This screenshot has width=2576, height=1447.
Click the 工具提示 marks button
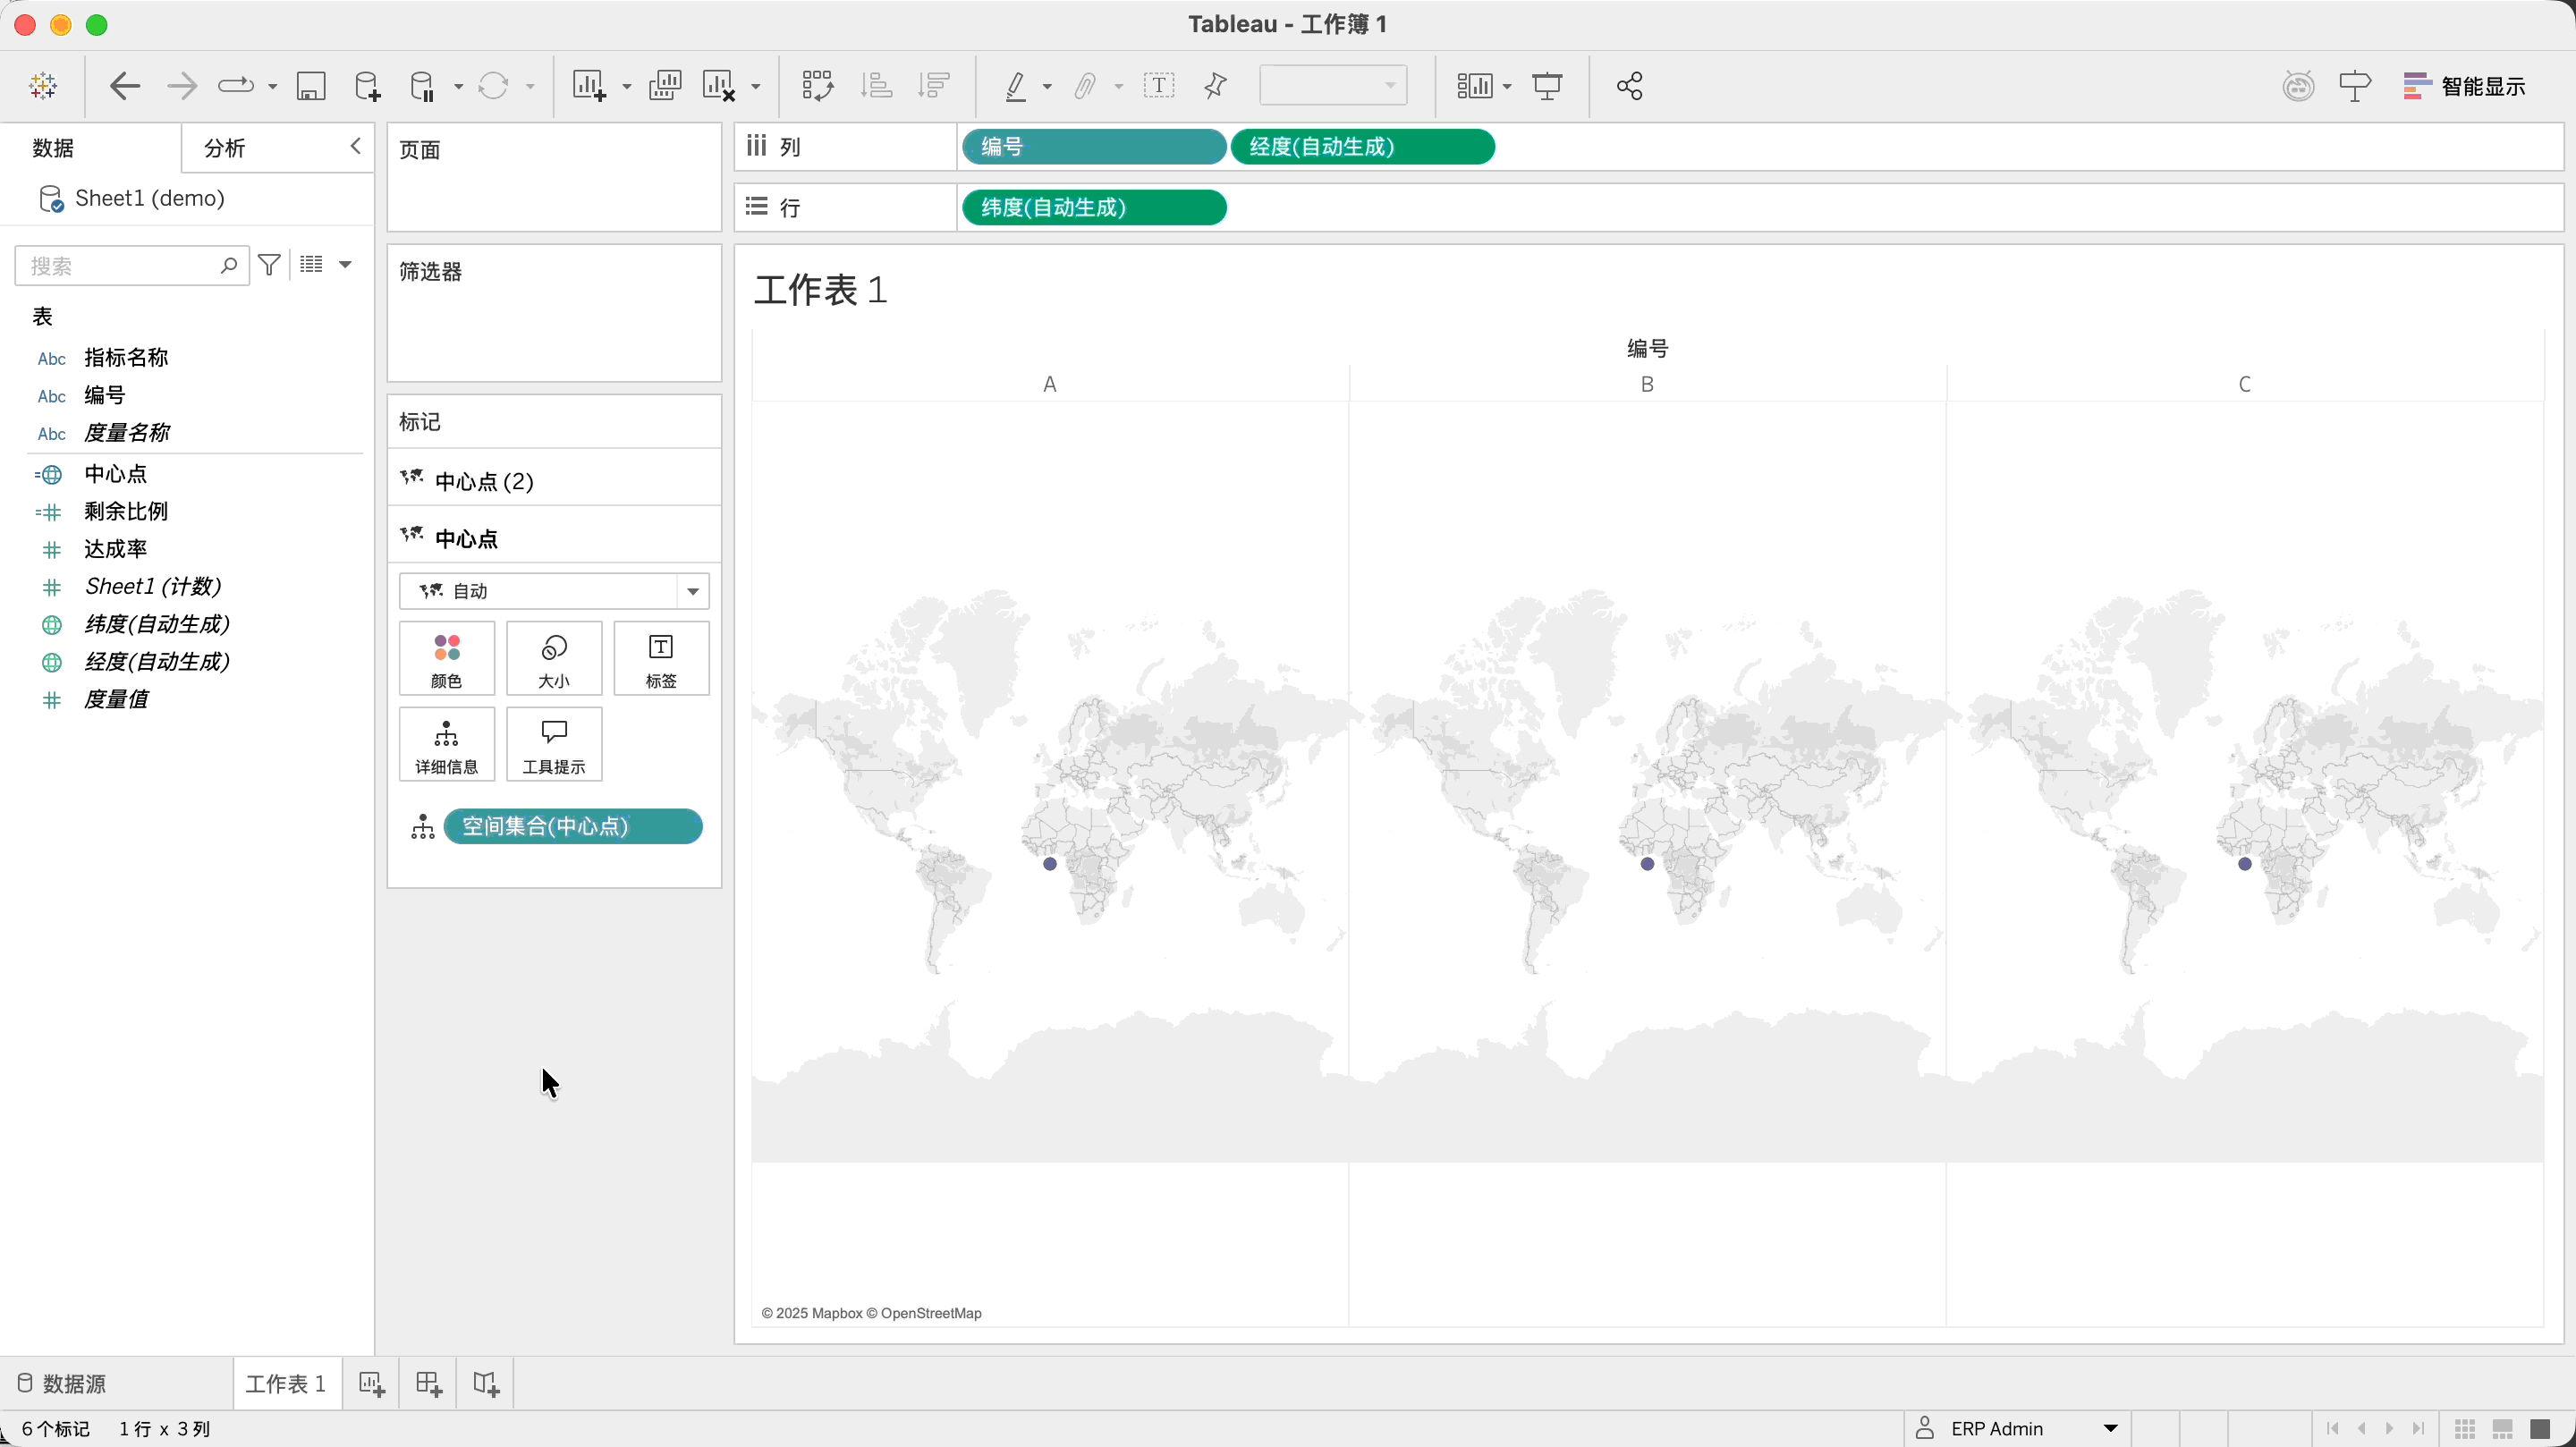(553, 745)
